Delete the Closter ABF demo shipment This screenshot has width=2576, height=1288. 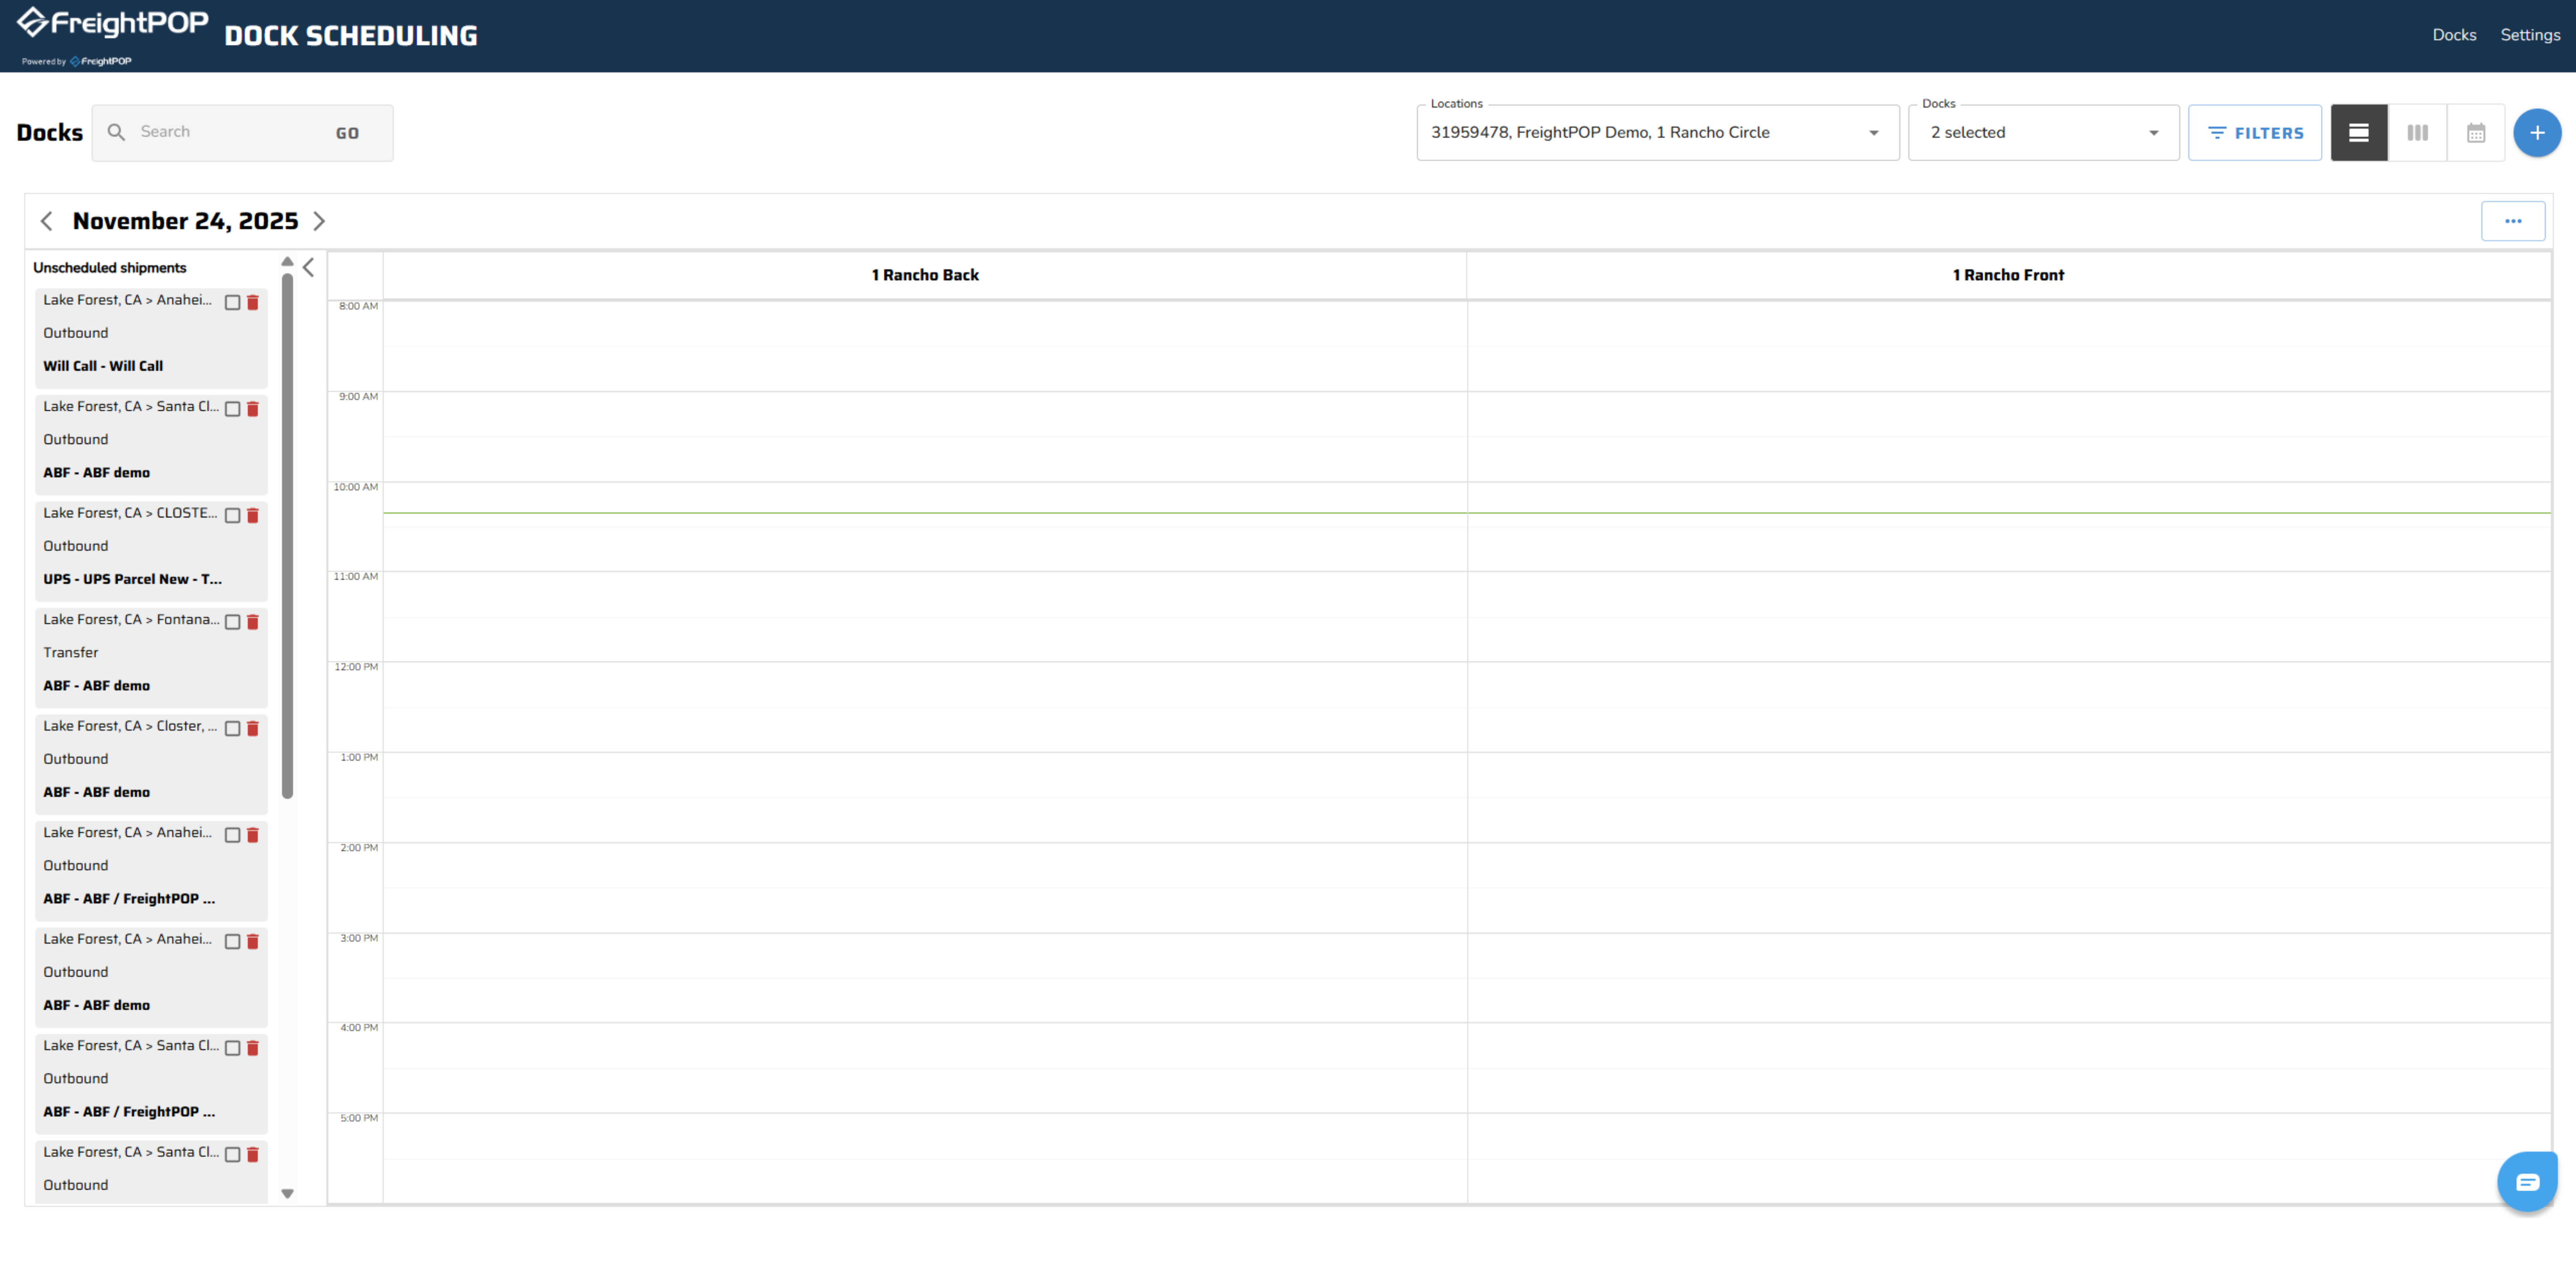coord(253,729)
